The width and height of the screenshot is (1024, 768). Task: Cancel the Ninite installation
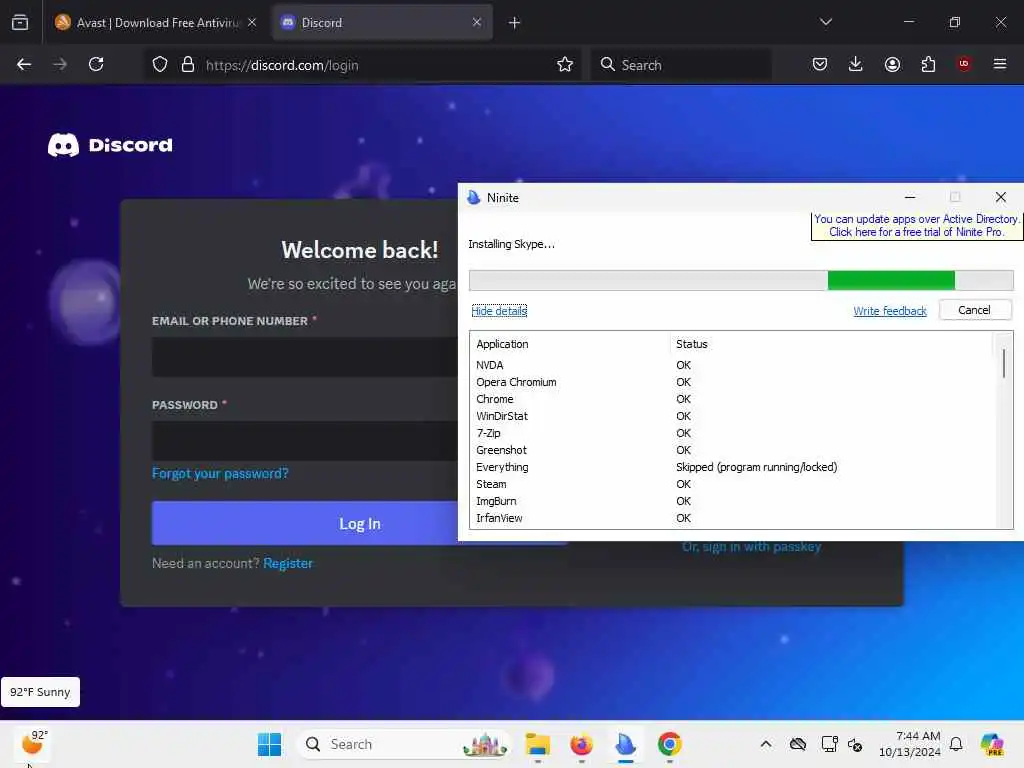[x=974, y=310]
